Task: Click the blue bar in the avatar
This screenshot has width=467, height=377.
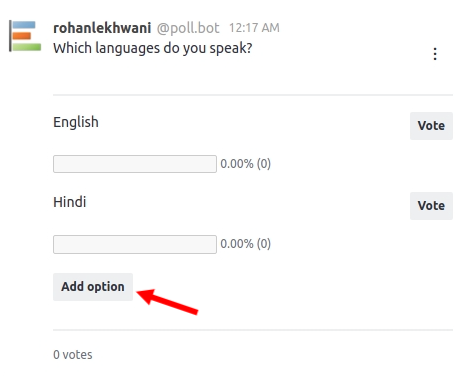Action: point(24,25)
